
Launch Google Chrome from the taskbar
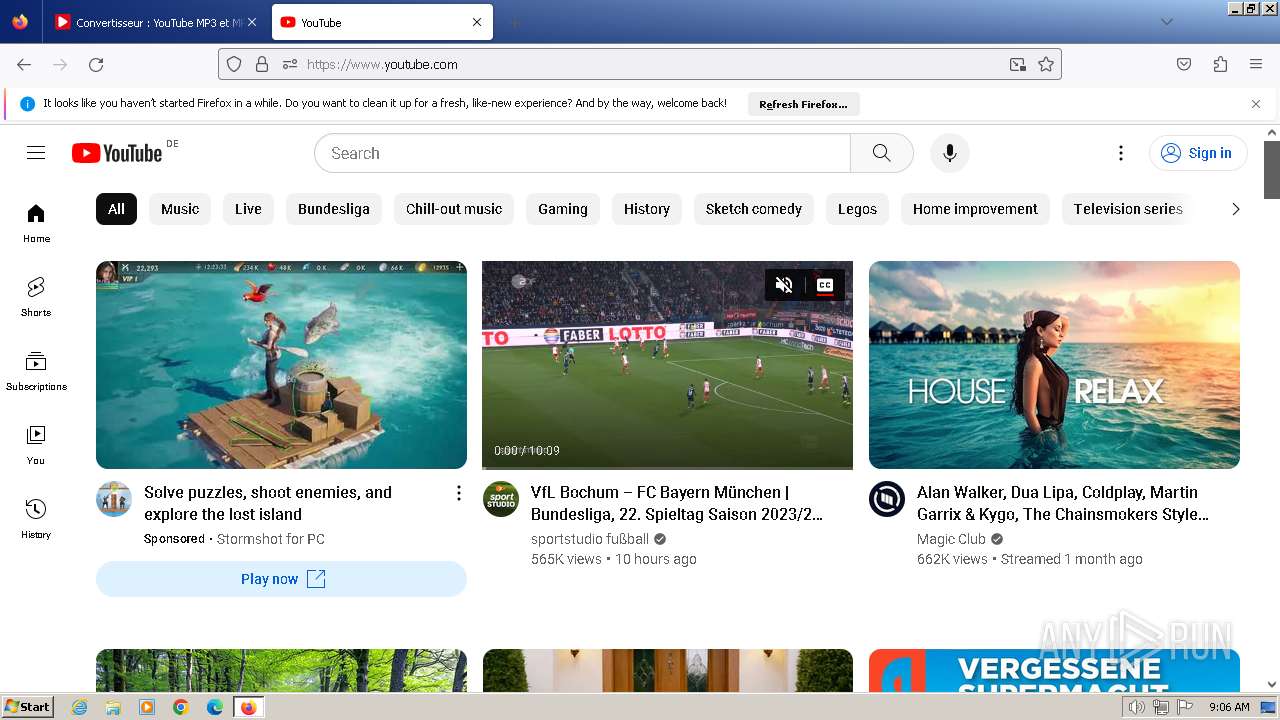point(181,707)
